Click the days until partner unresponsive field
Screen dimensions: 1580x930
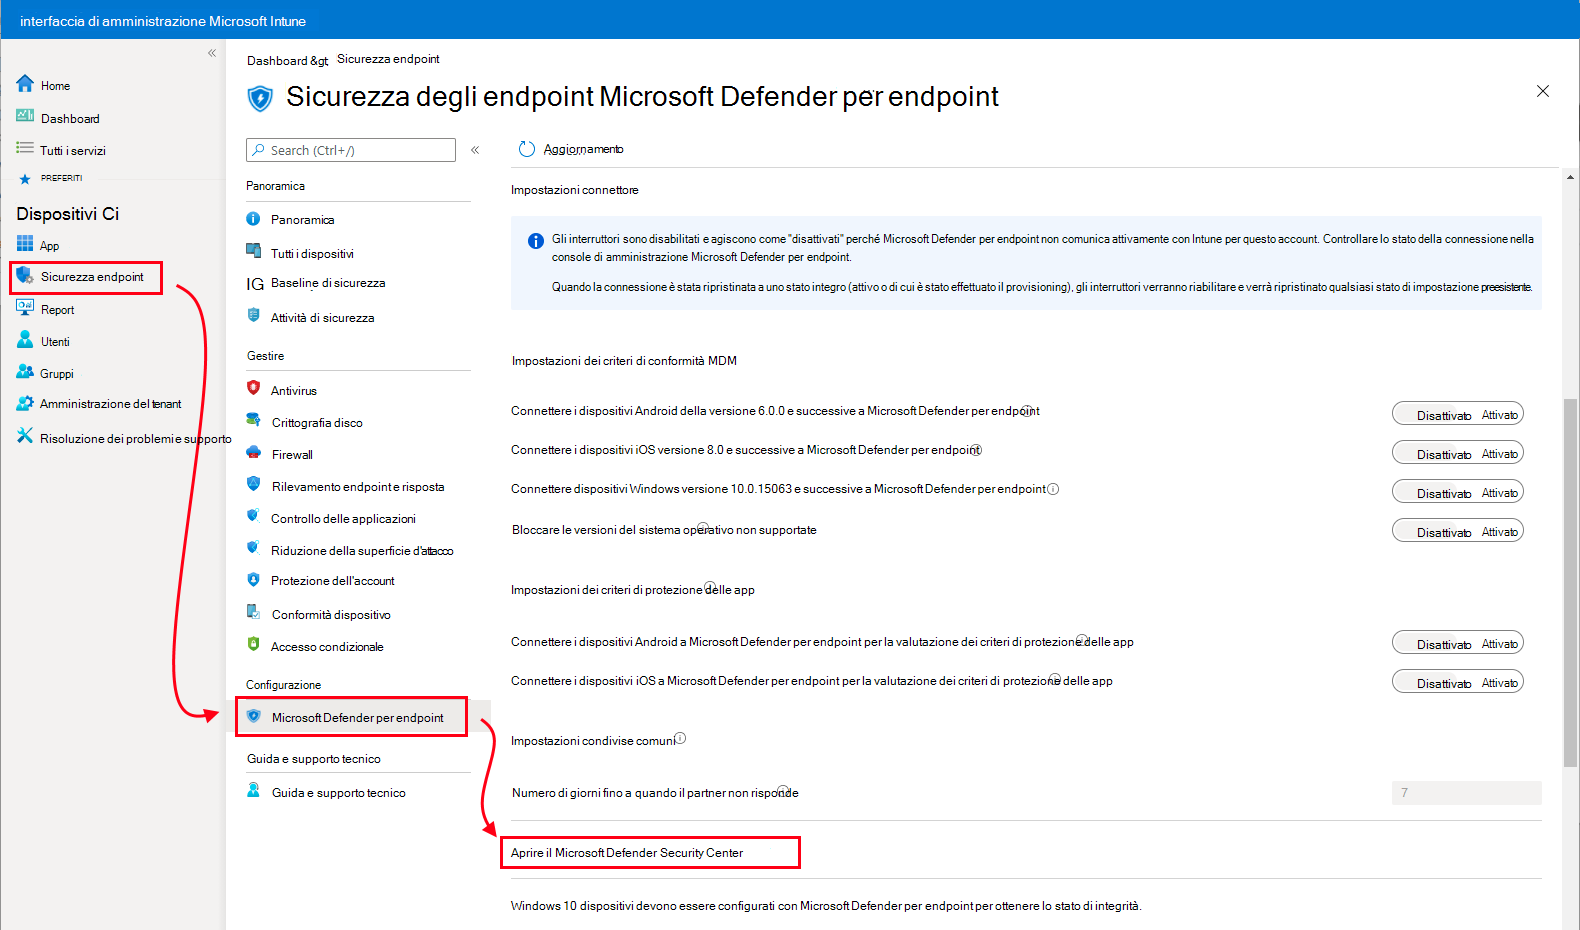[1466, 793]
